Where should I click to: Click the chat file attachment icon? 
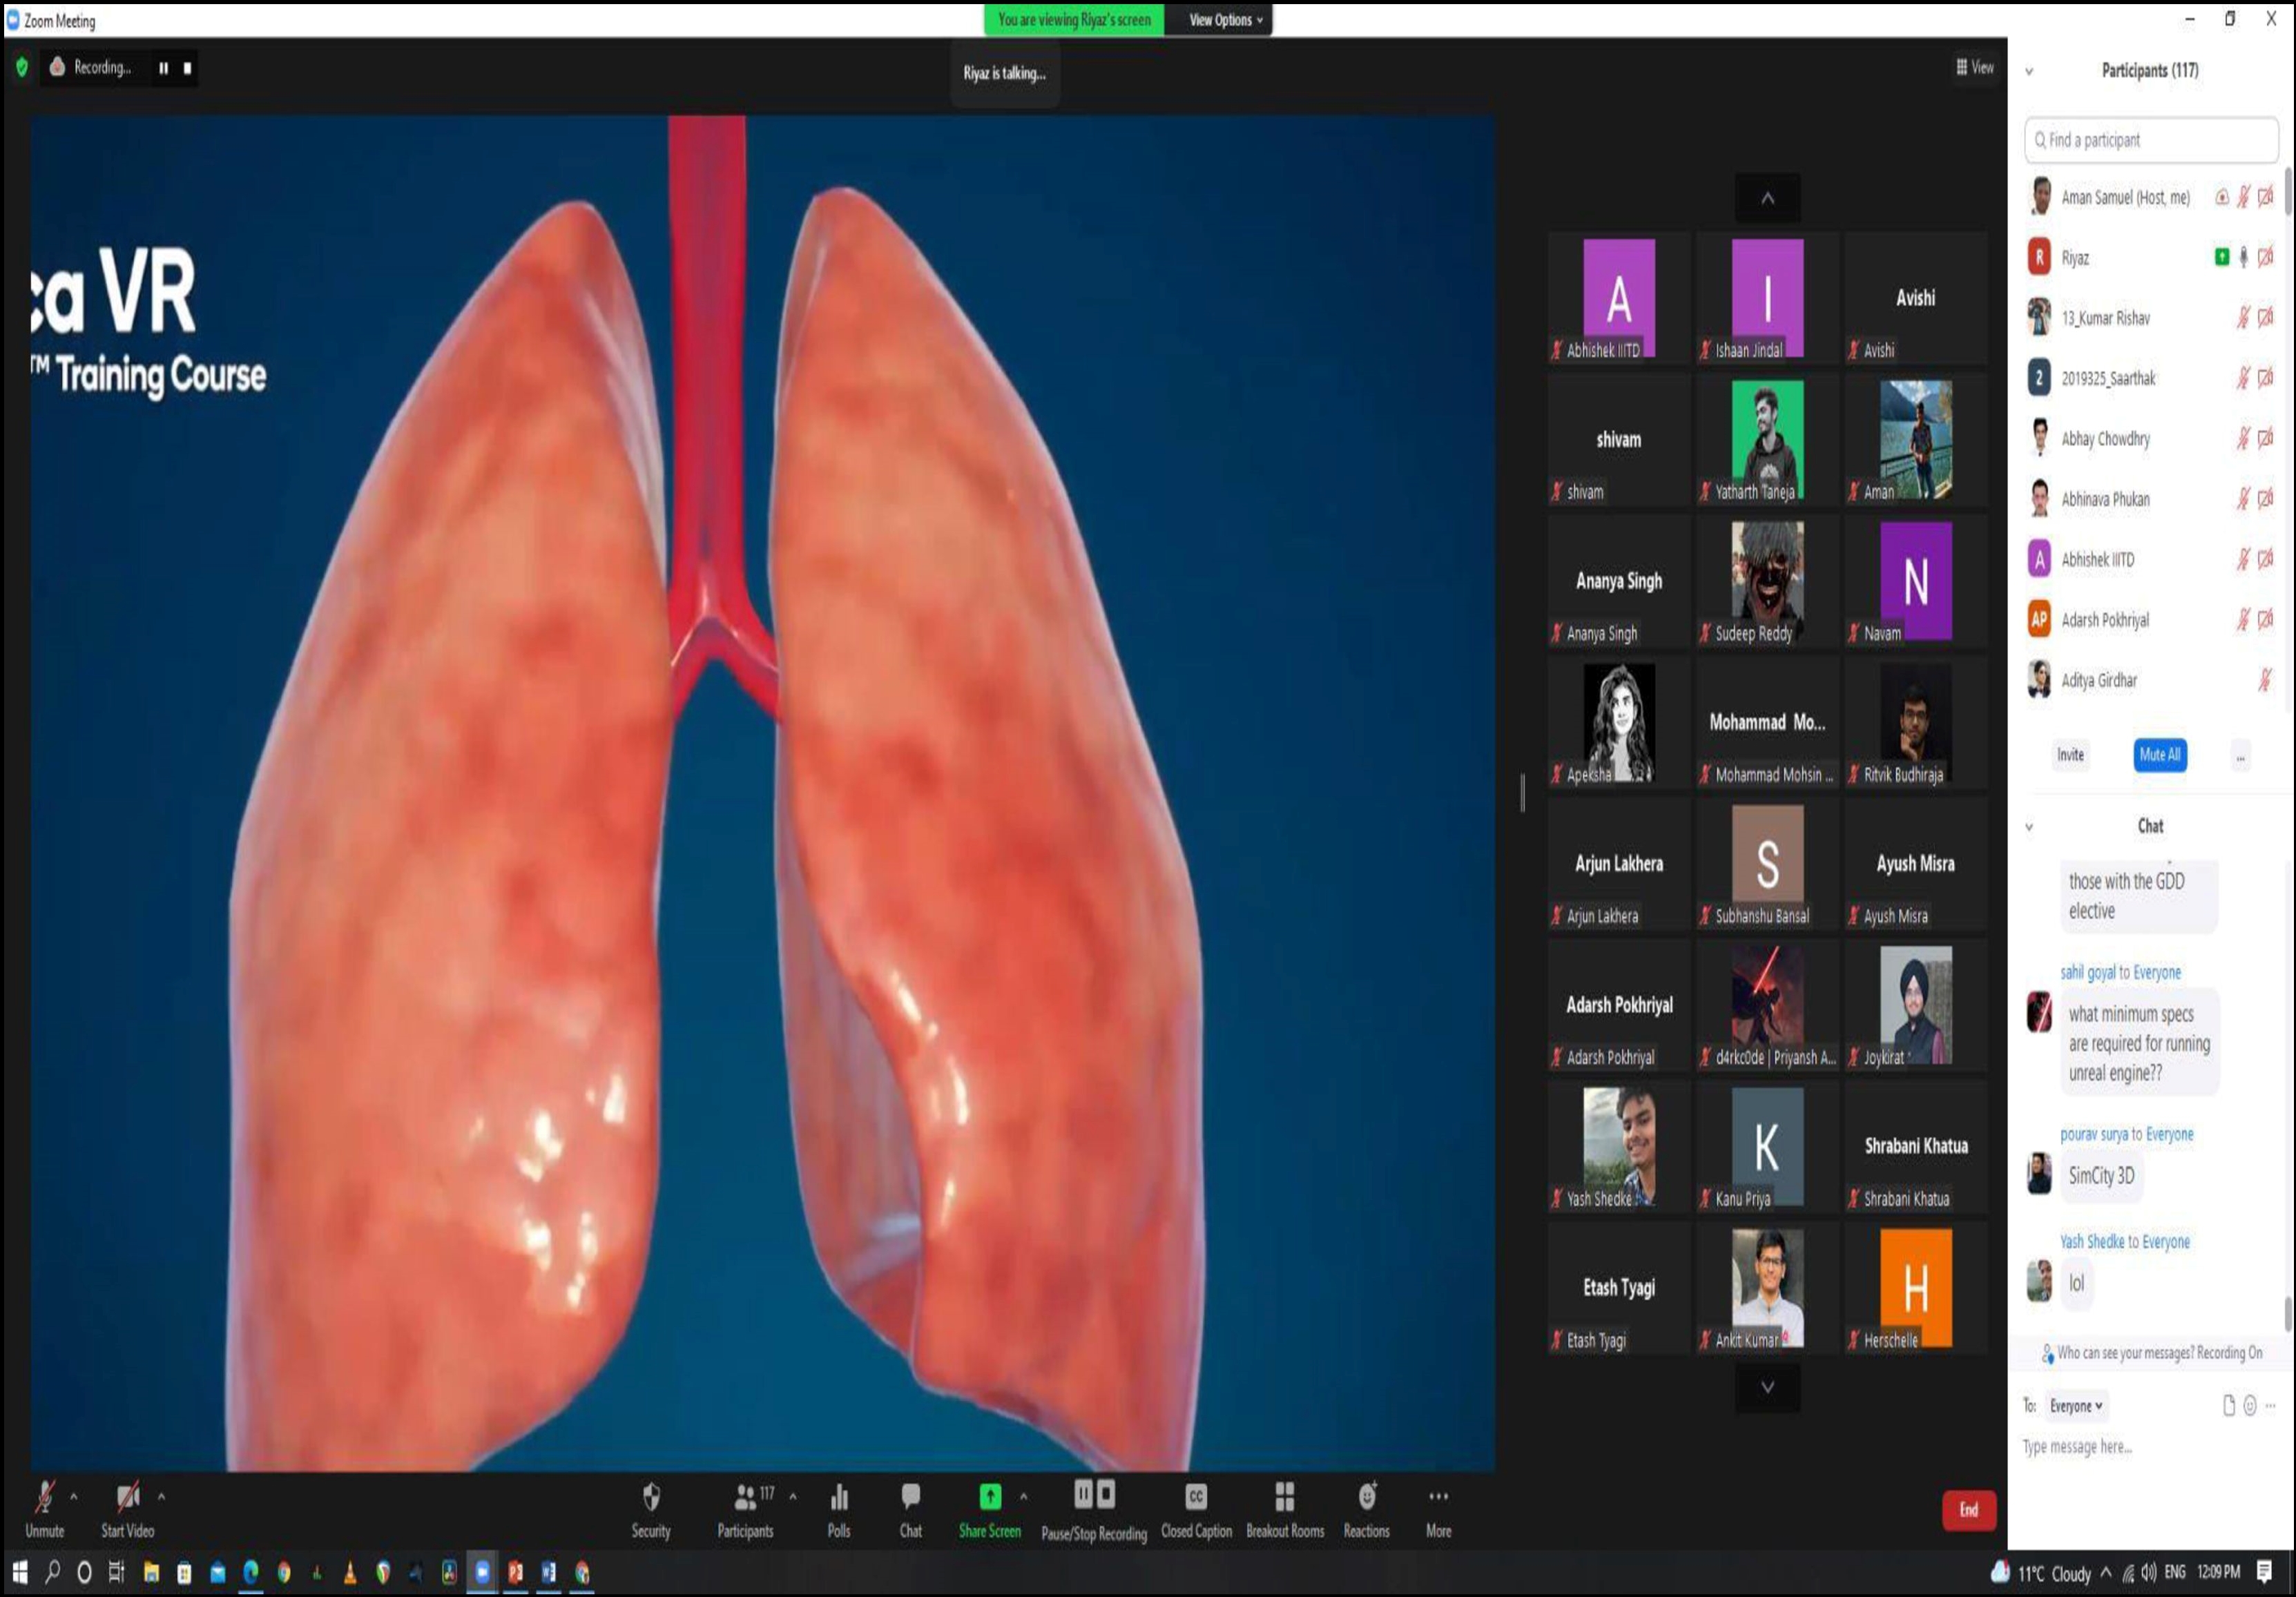click(x=2228, y=1406)
